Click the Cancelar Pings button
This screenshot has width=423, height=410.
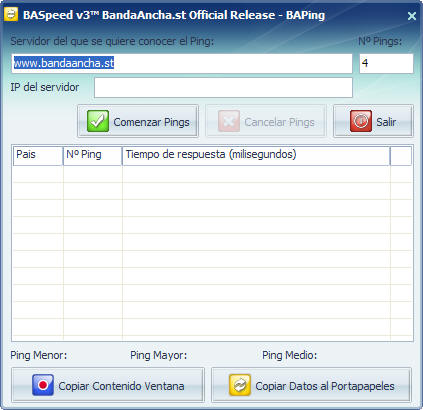click(x=266, y=121)
